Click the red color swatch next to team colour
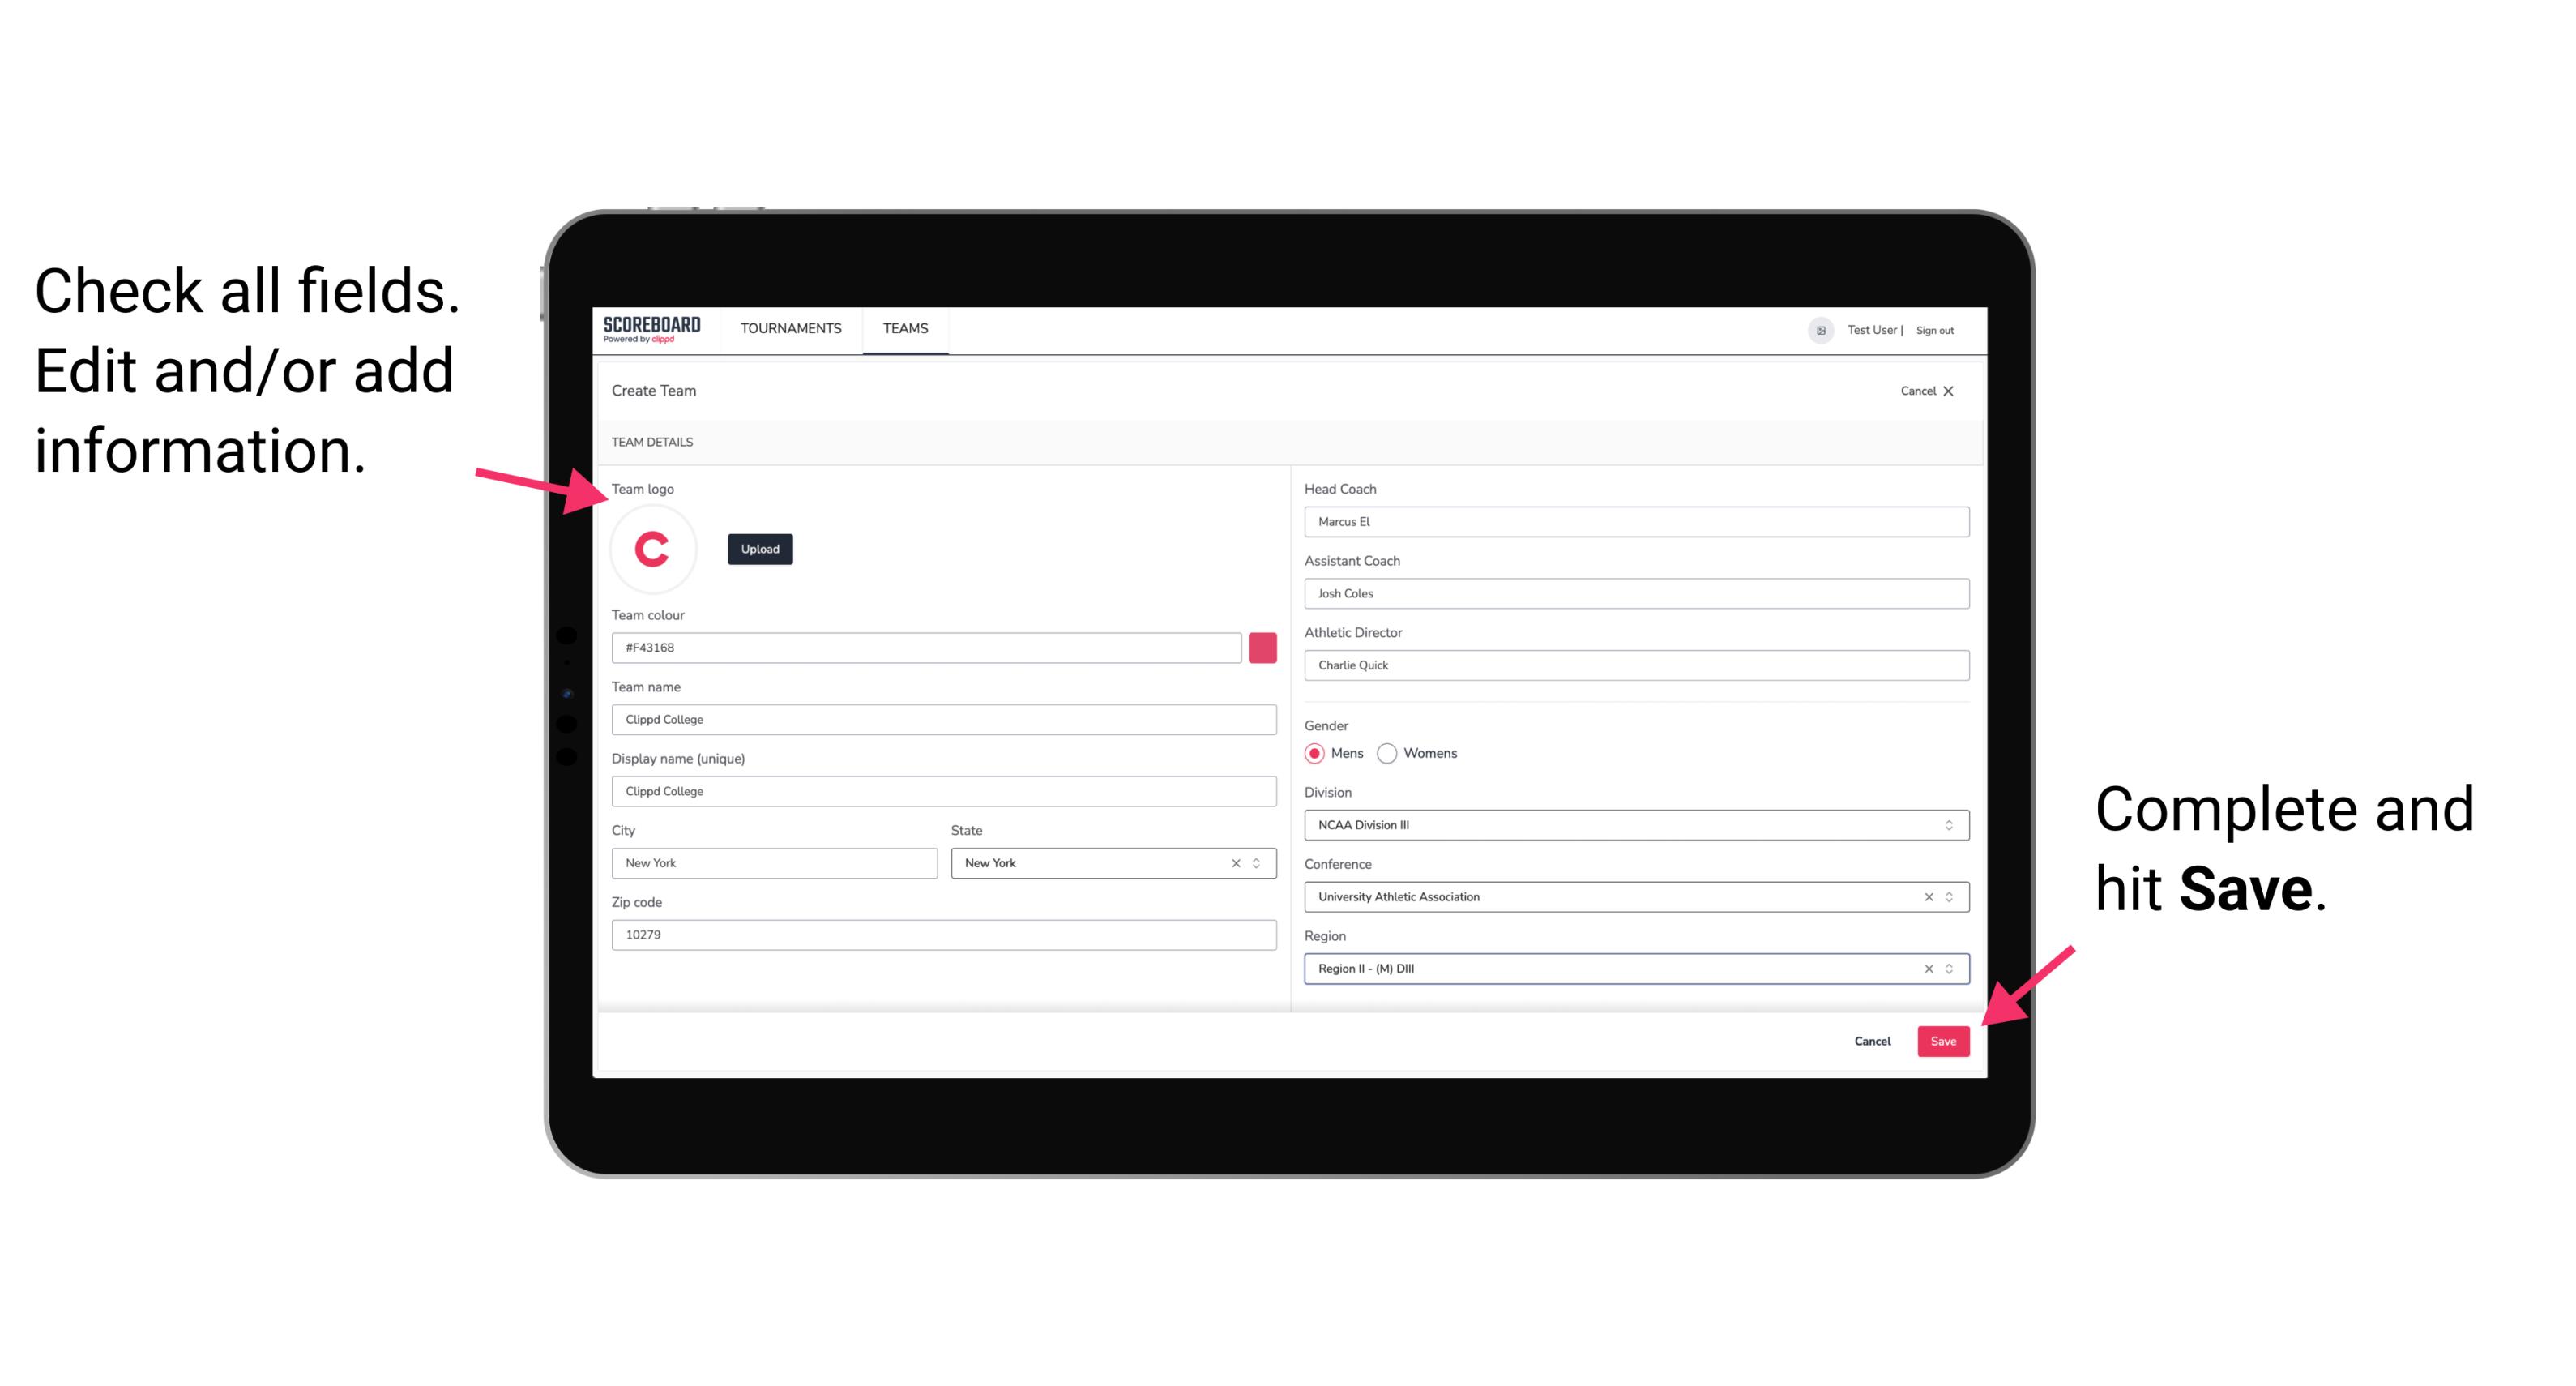2576x1386 pixels. tap(1262, 647)
